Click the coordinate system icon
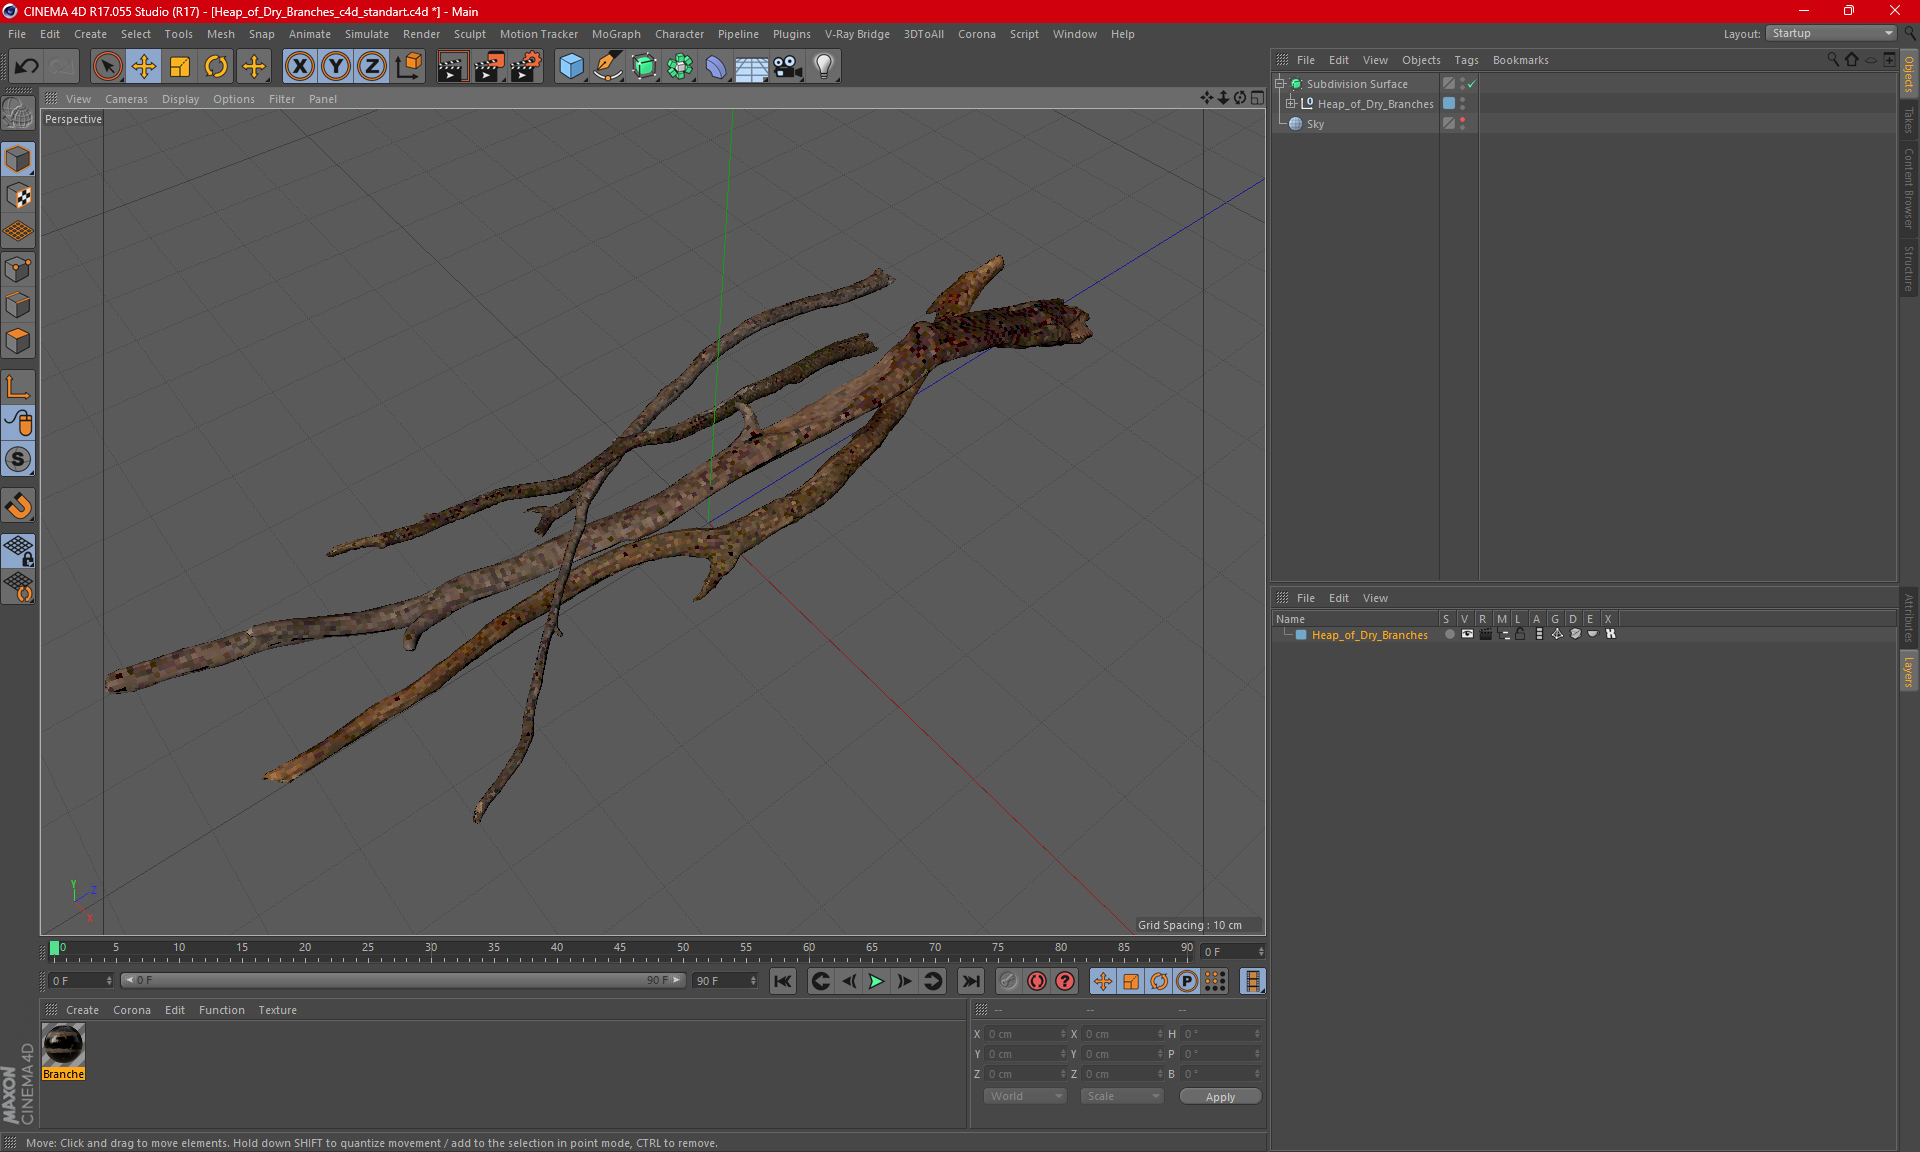The image size is (1920, 1152). (408, 67)
